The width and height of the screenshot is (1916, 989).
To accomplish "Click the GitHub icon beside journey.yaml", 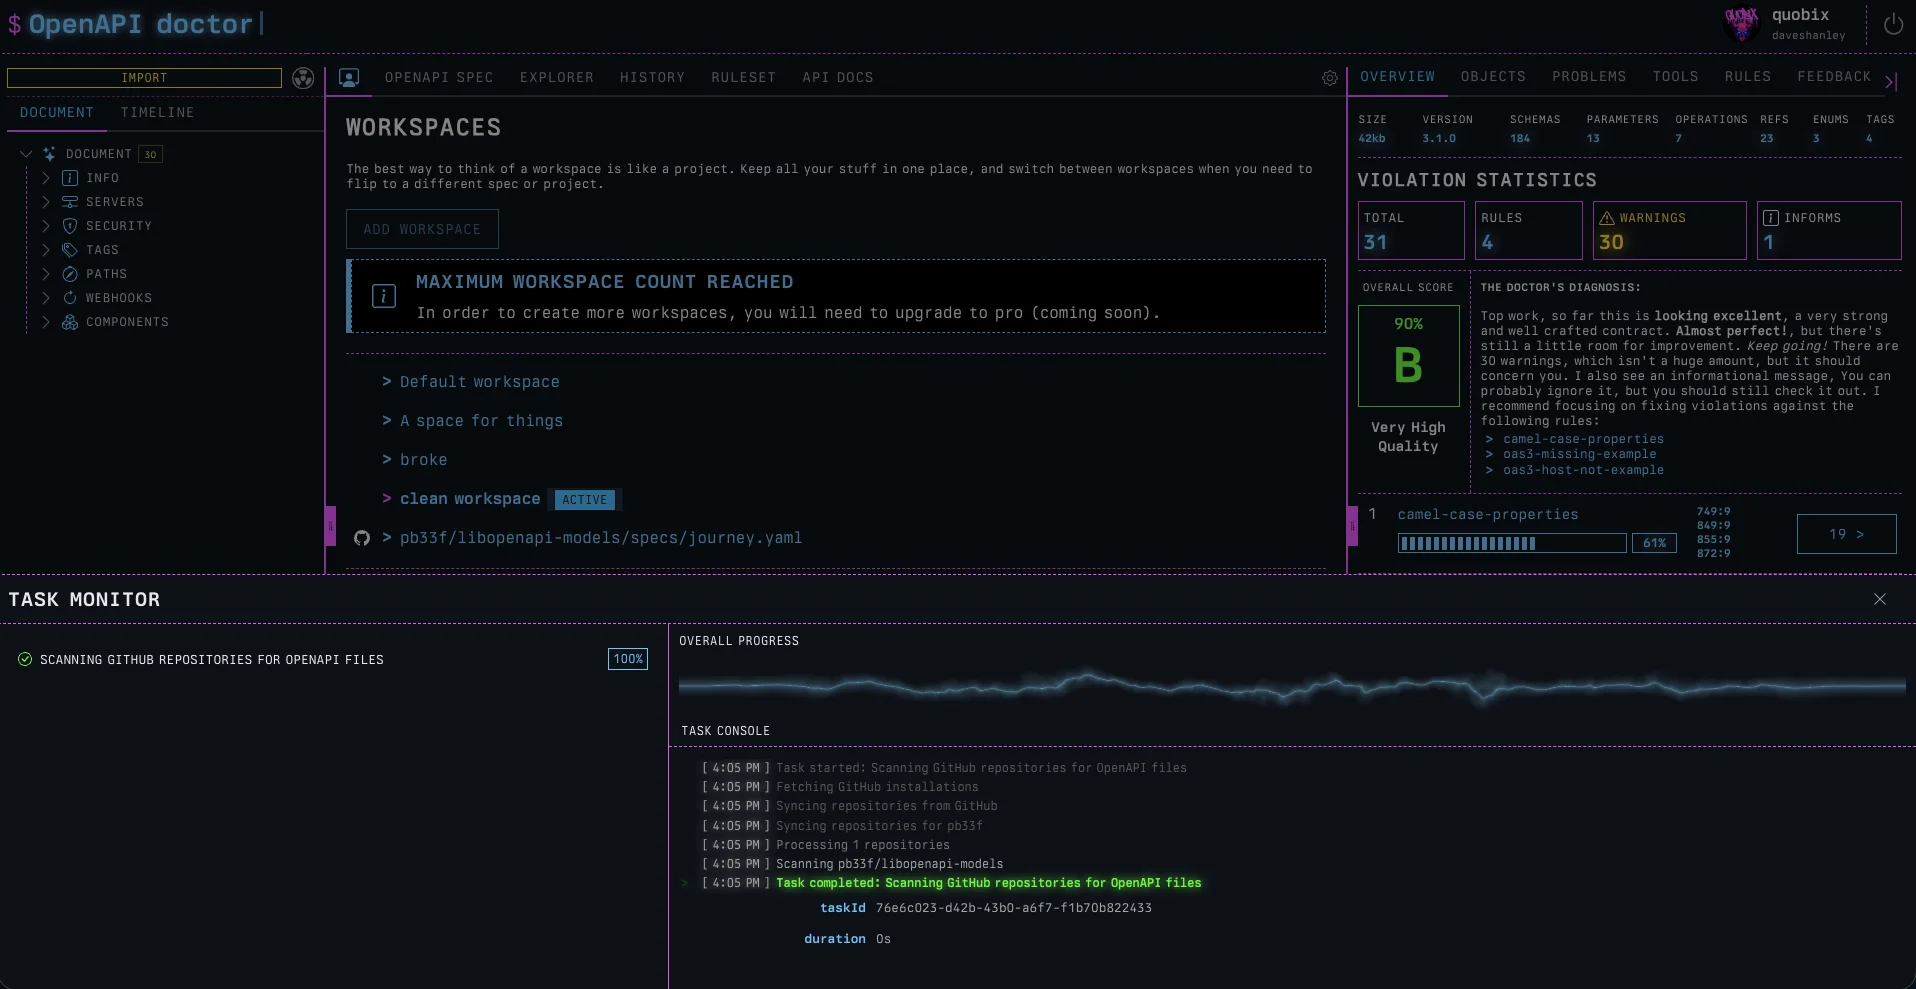I will [362, 538].
